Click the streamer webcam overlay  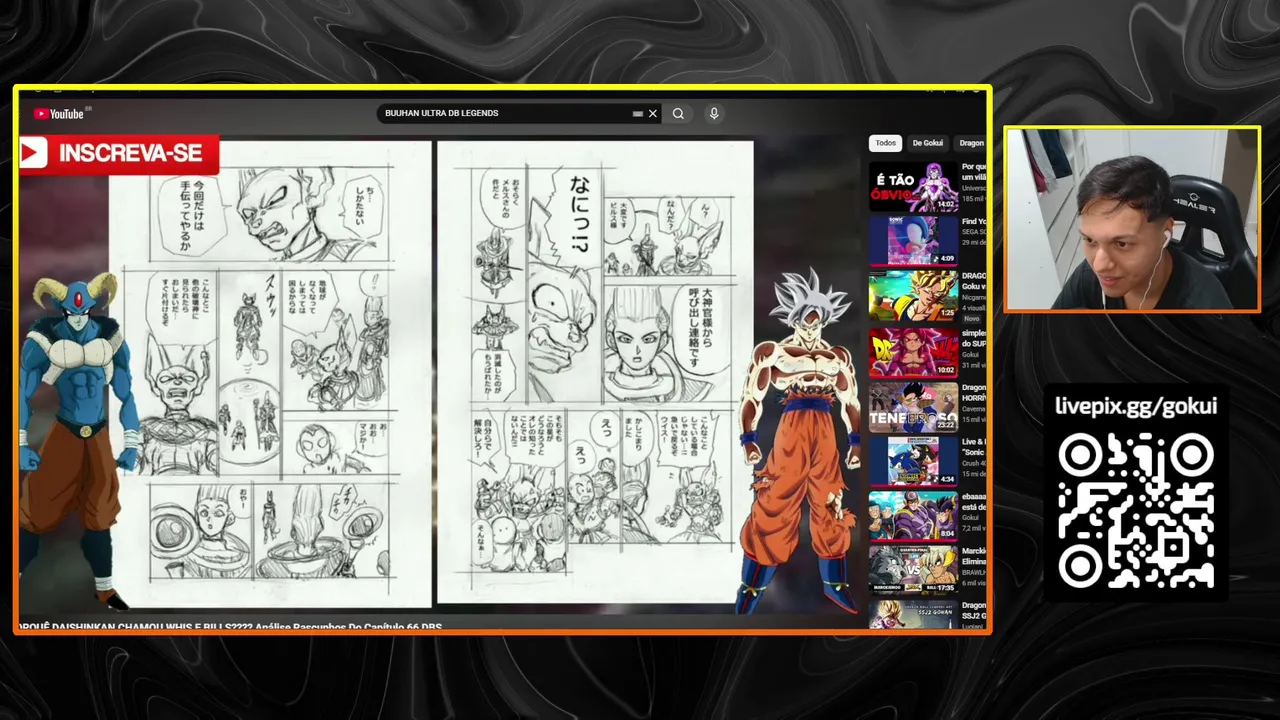tap(1131, 219)
